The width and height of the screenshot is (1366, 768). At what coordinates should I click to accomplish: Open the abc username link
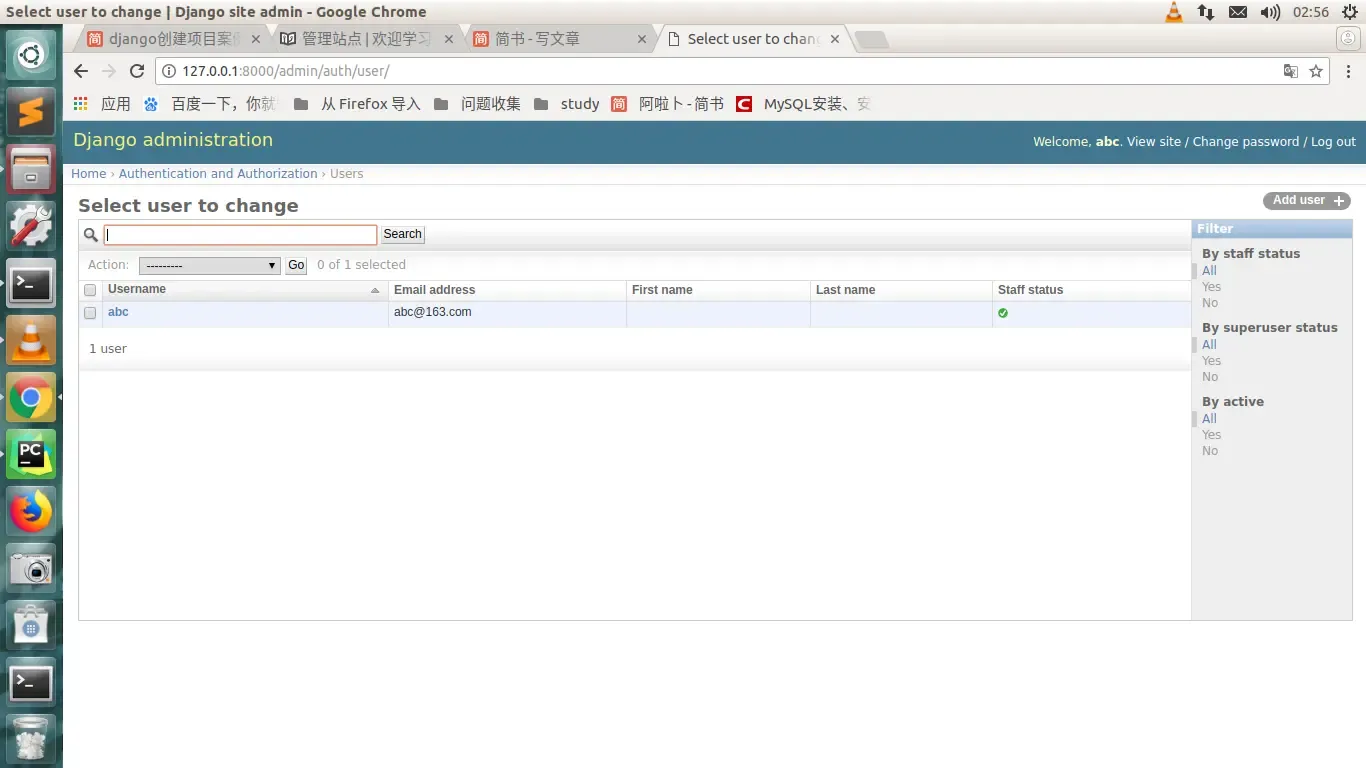[118, 312]
